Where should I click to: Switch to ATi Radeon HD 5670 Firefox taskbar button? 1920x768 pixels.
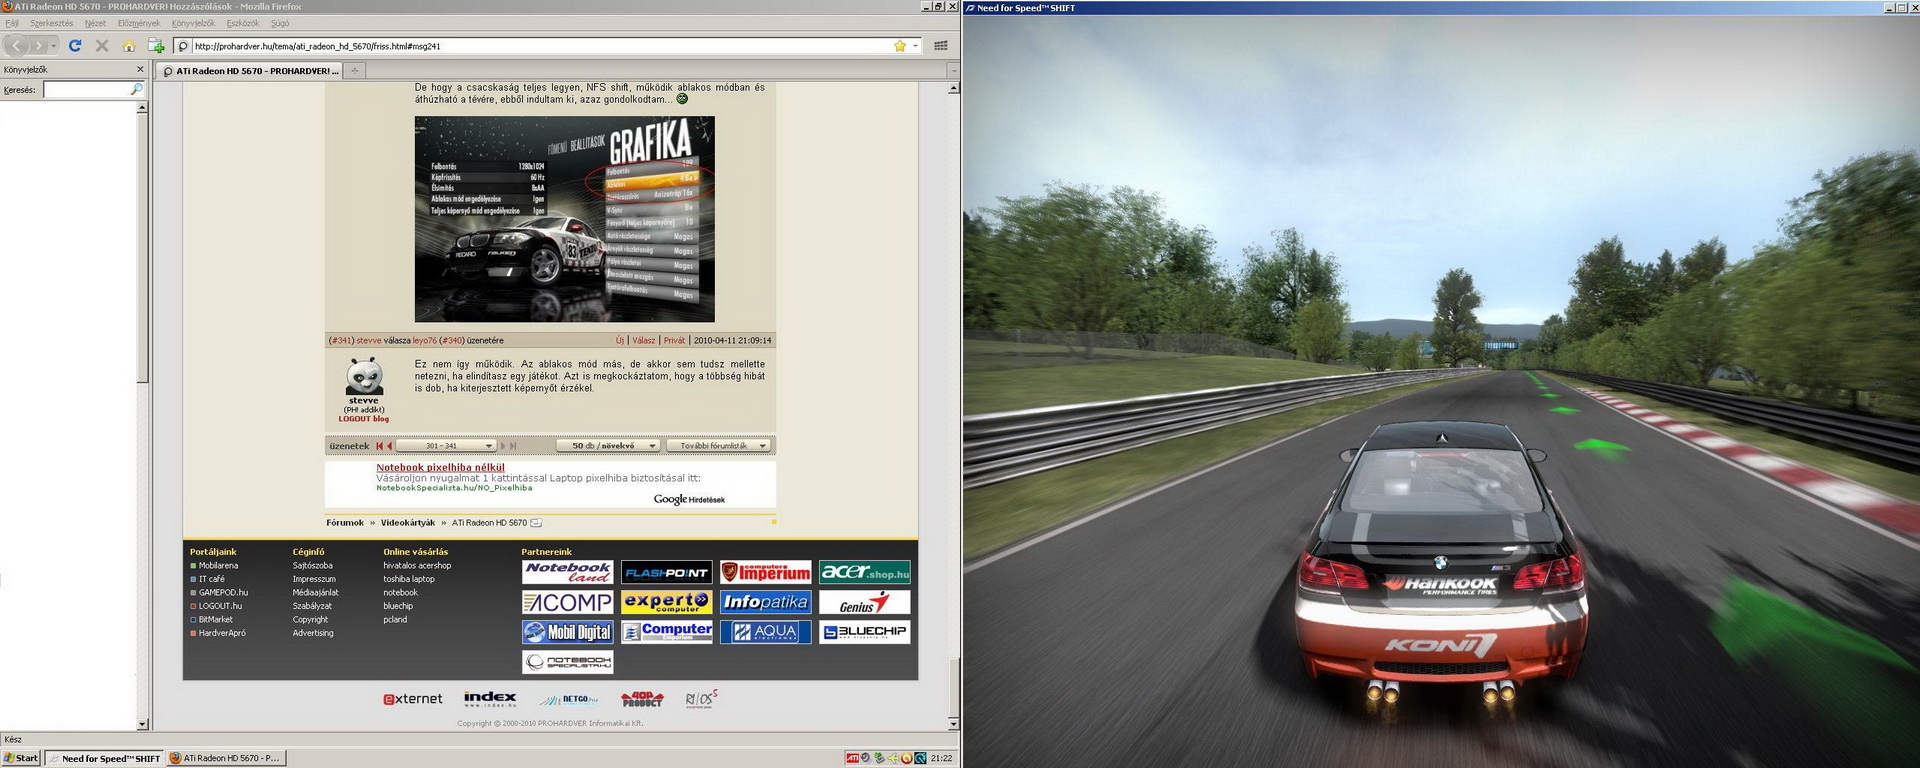pyautogui.click(x=226, y=758)
